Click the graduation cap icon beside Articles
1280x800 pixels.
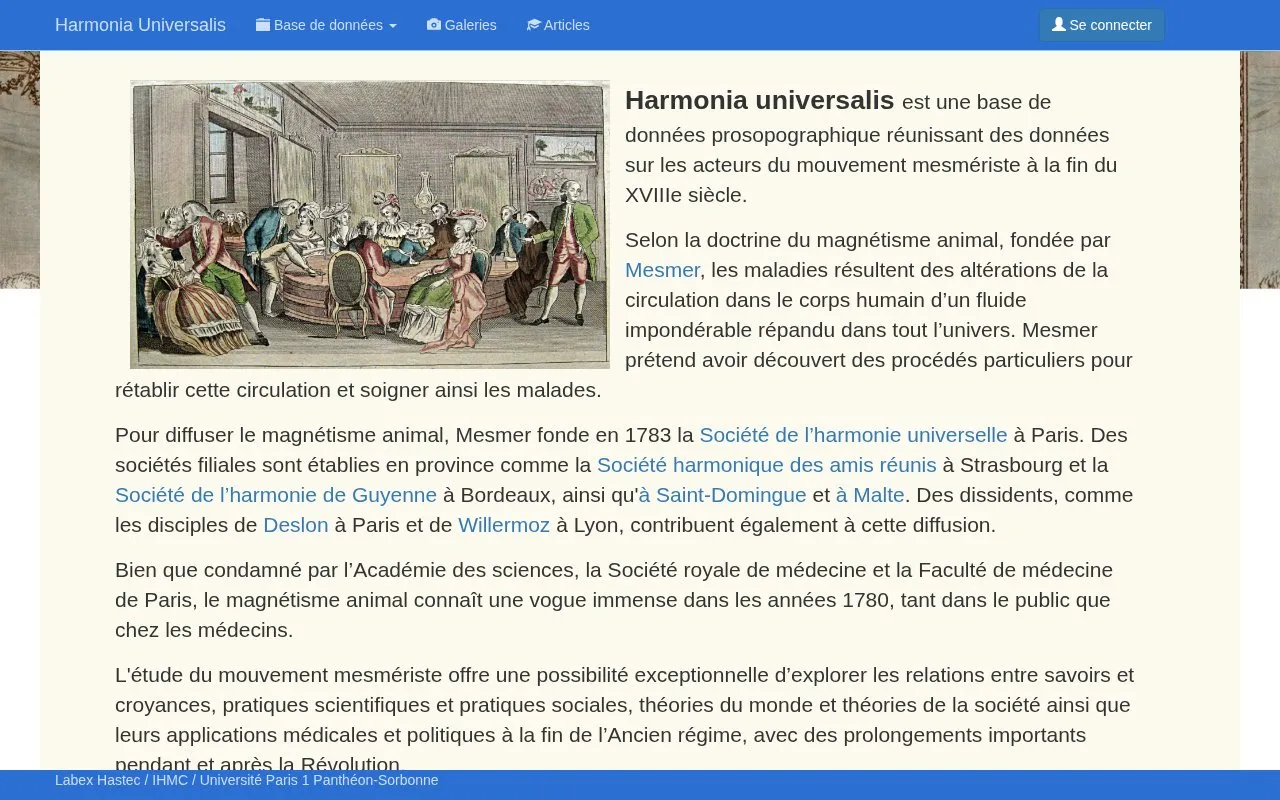point(534,25)
